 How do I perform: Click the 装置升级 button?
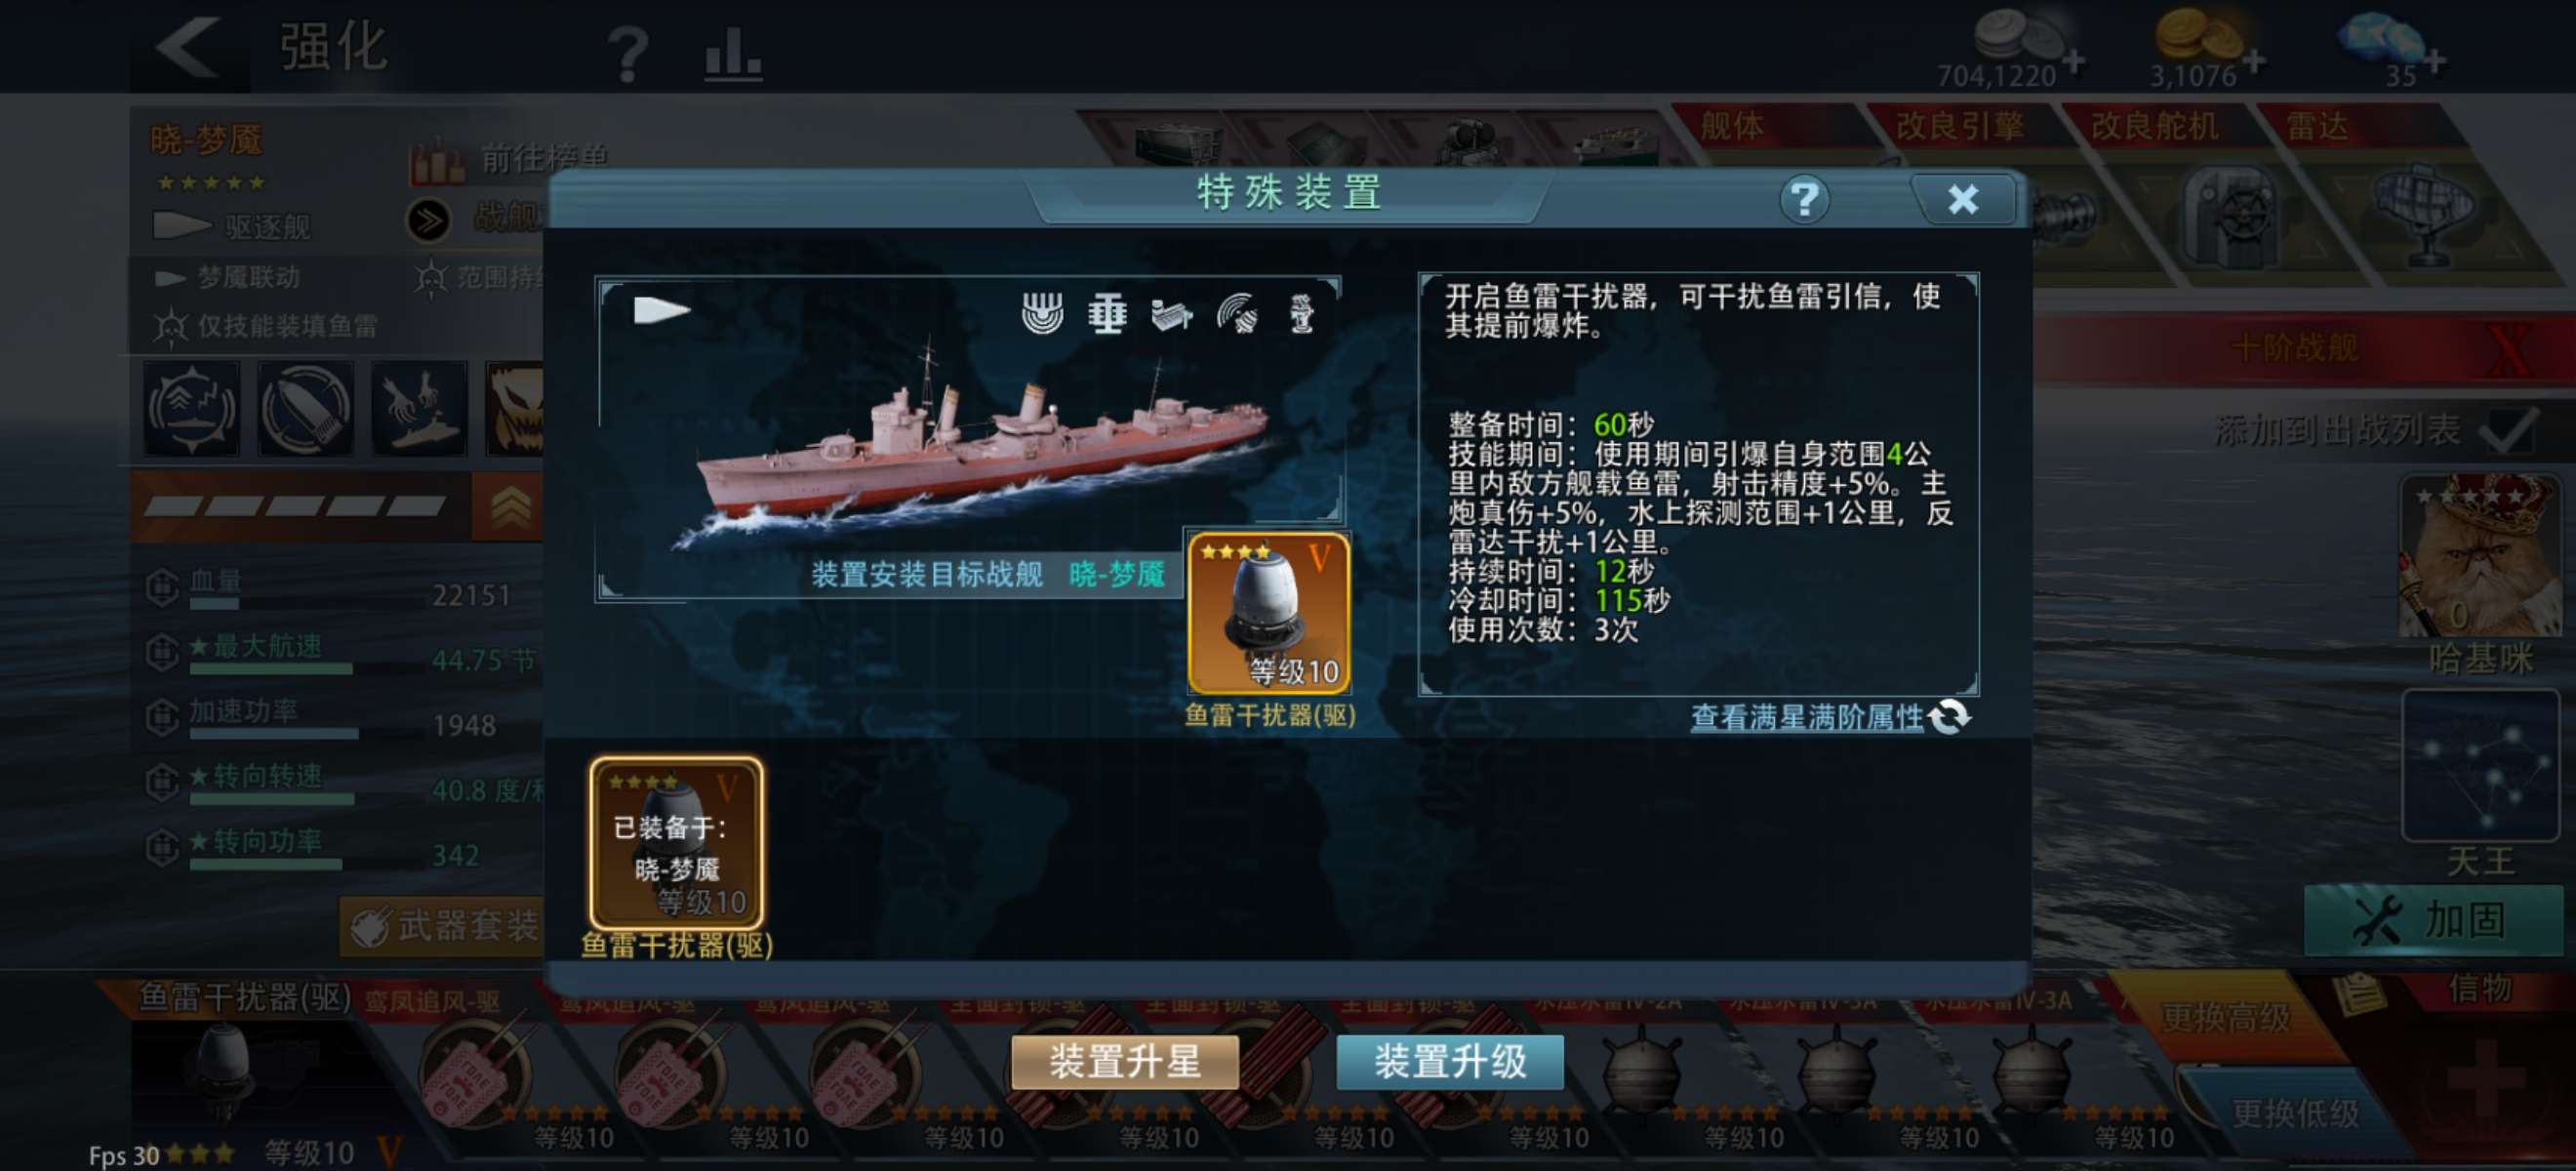point(1450,1061)
